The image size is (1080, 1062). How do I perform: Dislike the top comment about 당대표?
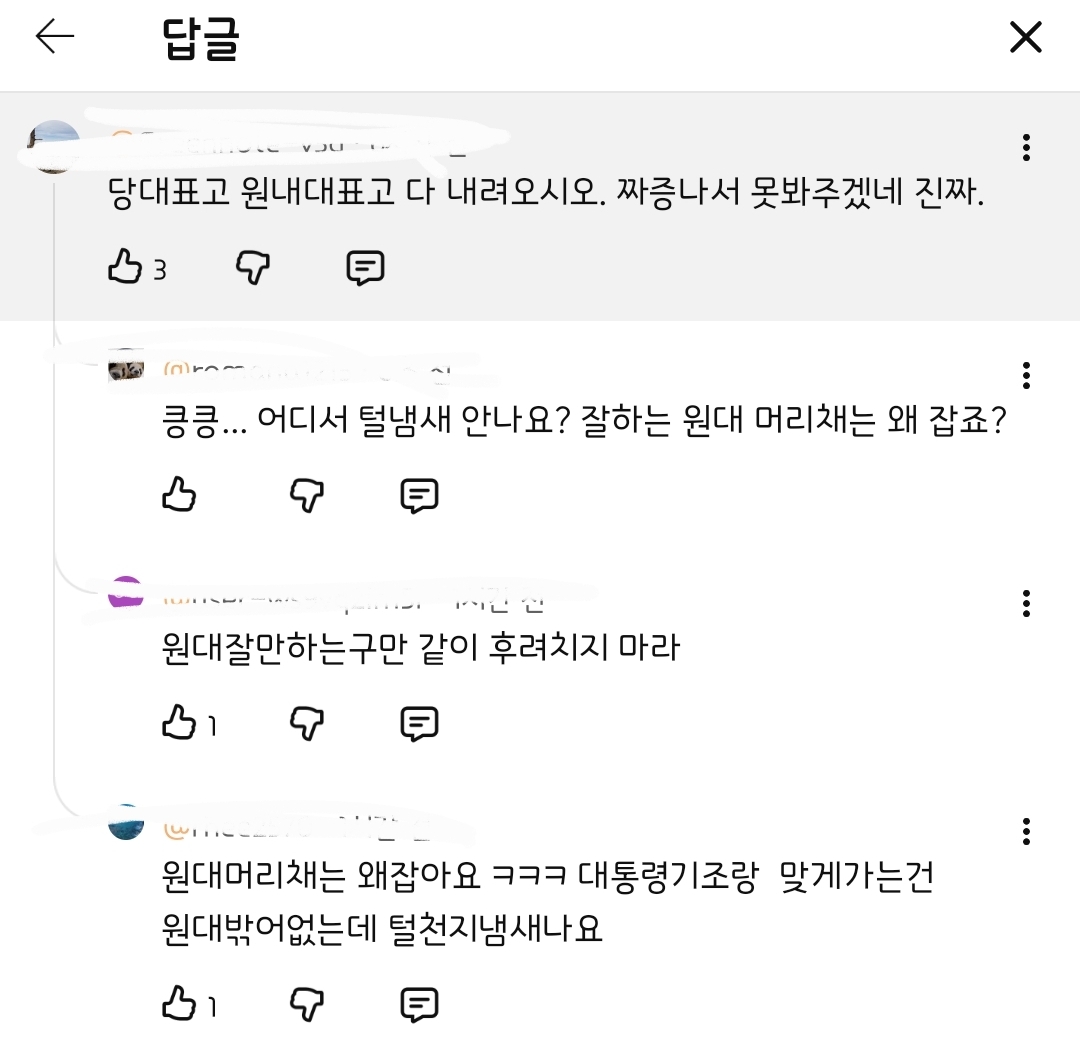point(253,267)
